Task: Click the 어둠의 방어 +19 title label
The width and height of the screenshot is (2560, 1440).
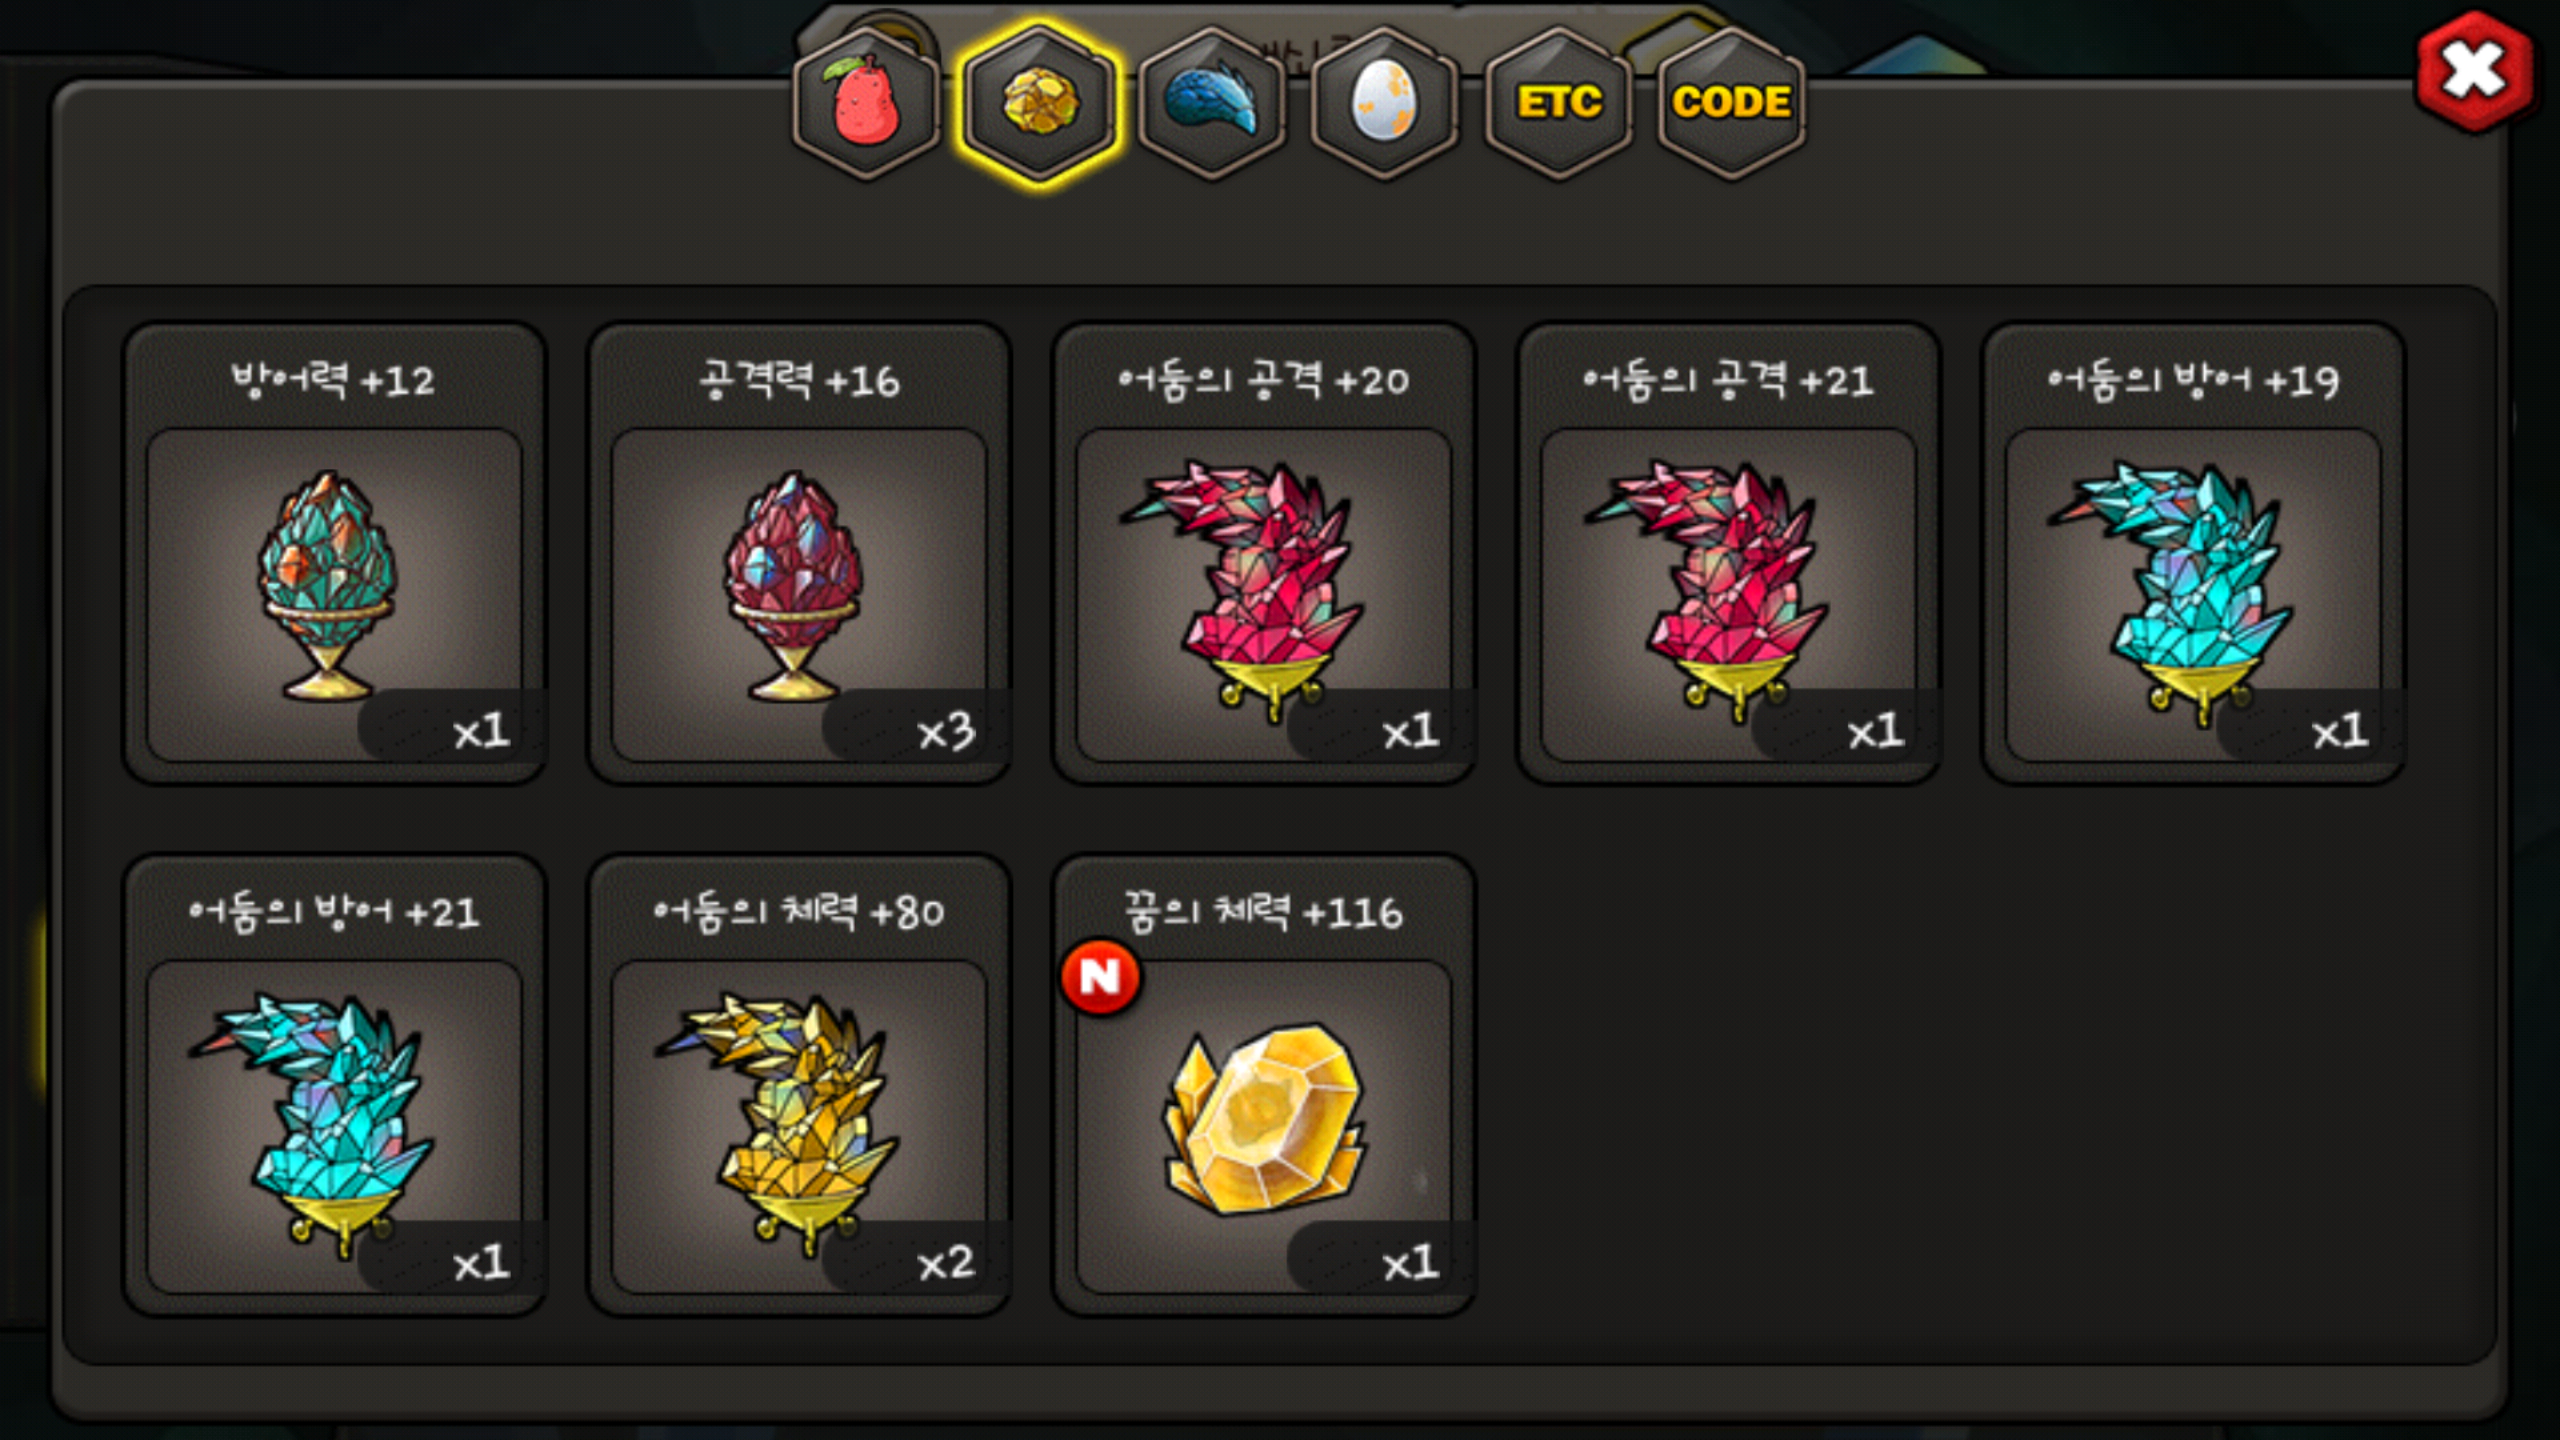Action: (2193, 380)
